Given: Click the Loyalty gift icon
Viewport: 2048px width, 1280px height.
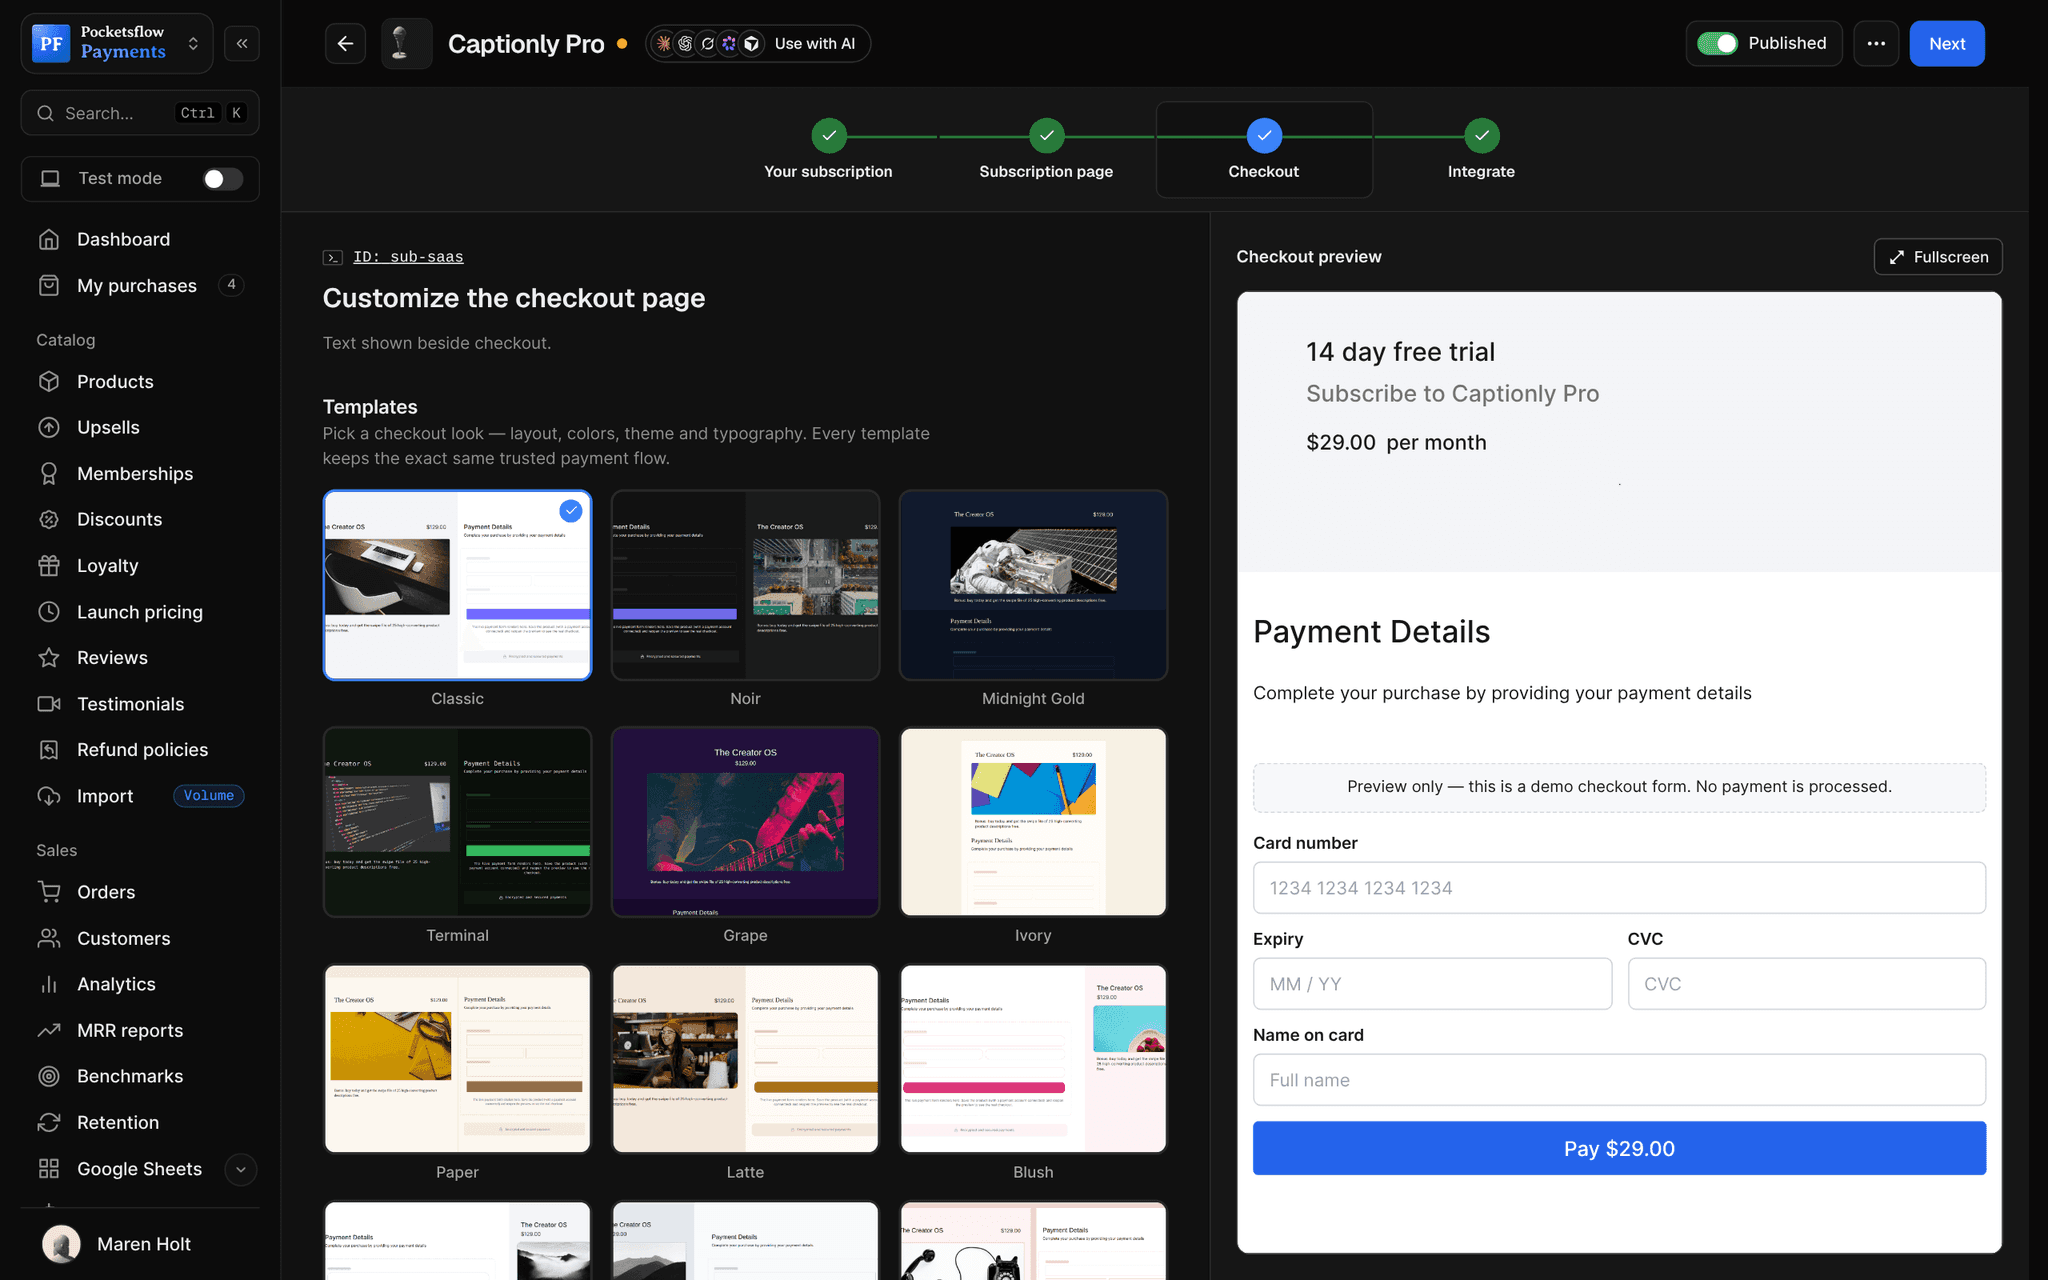Looking at the screenshot, I should [49, 565].
